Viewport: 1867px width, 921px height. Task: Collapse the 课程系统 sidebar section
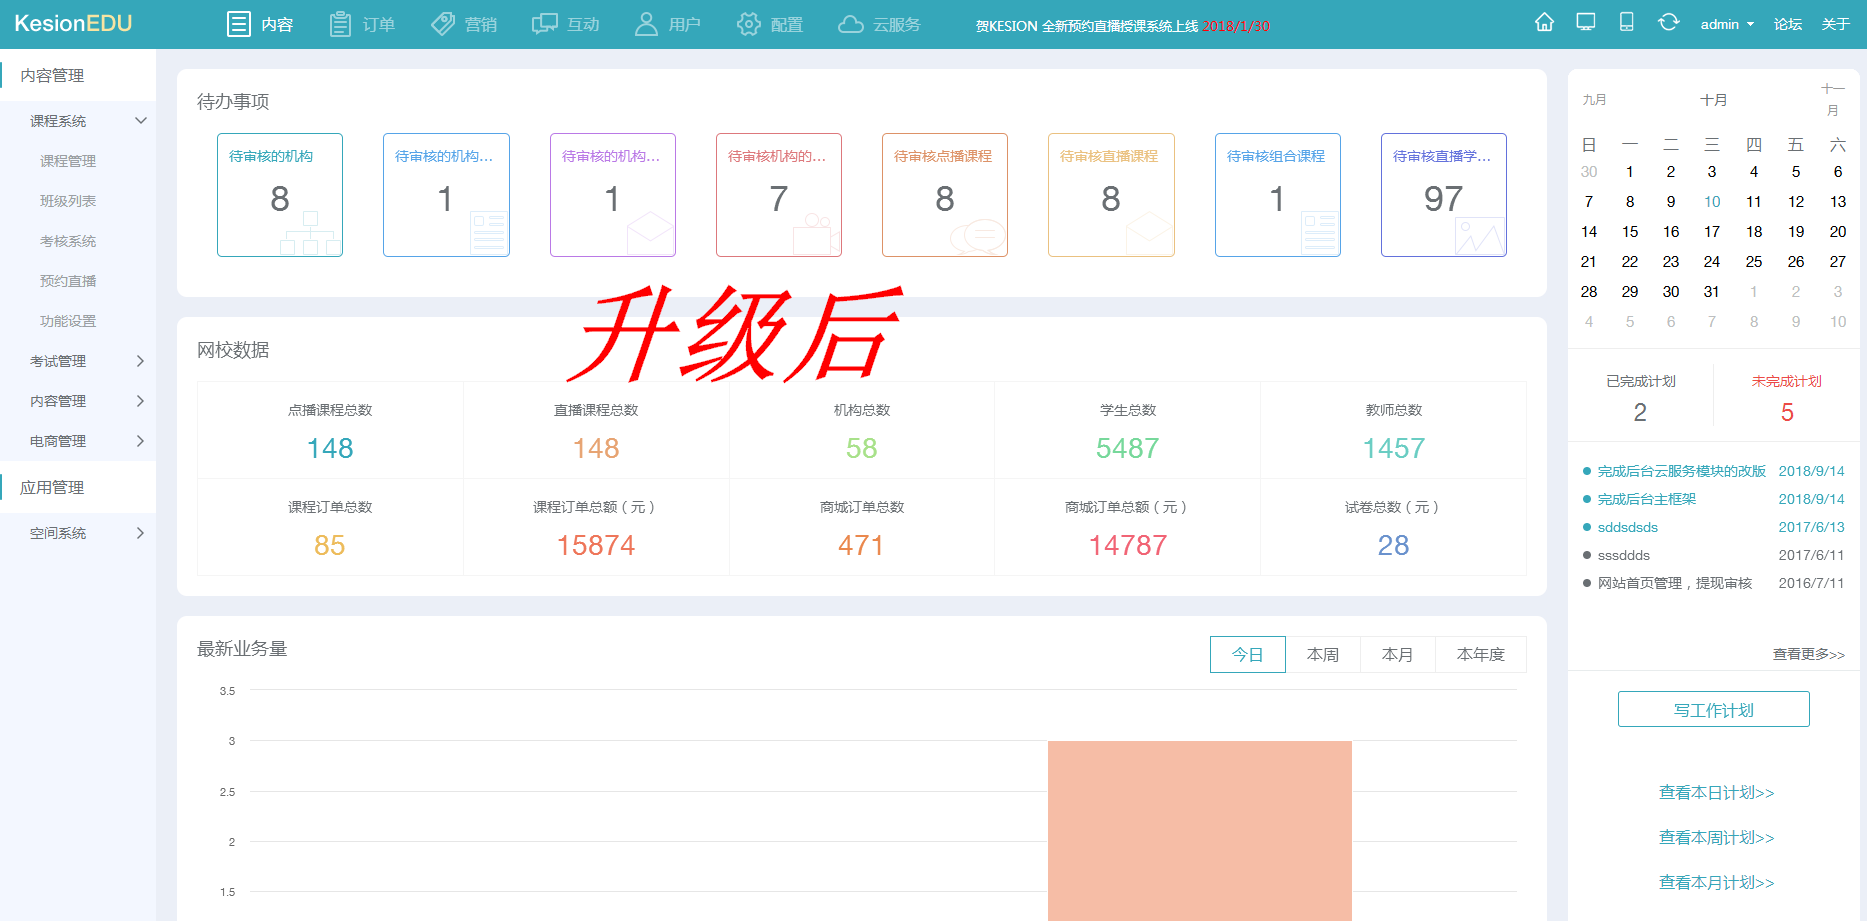click(58, 120)
